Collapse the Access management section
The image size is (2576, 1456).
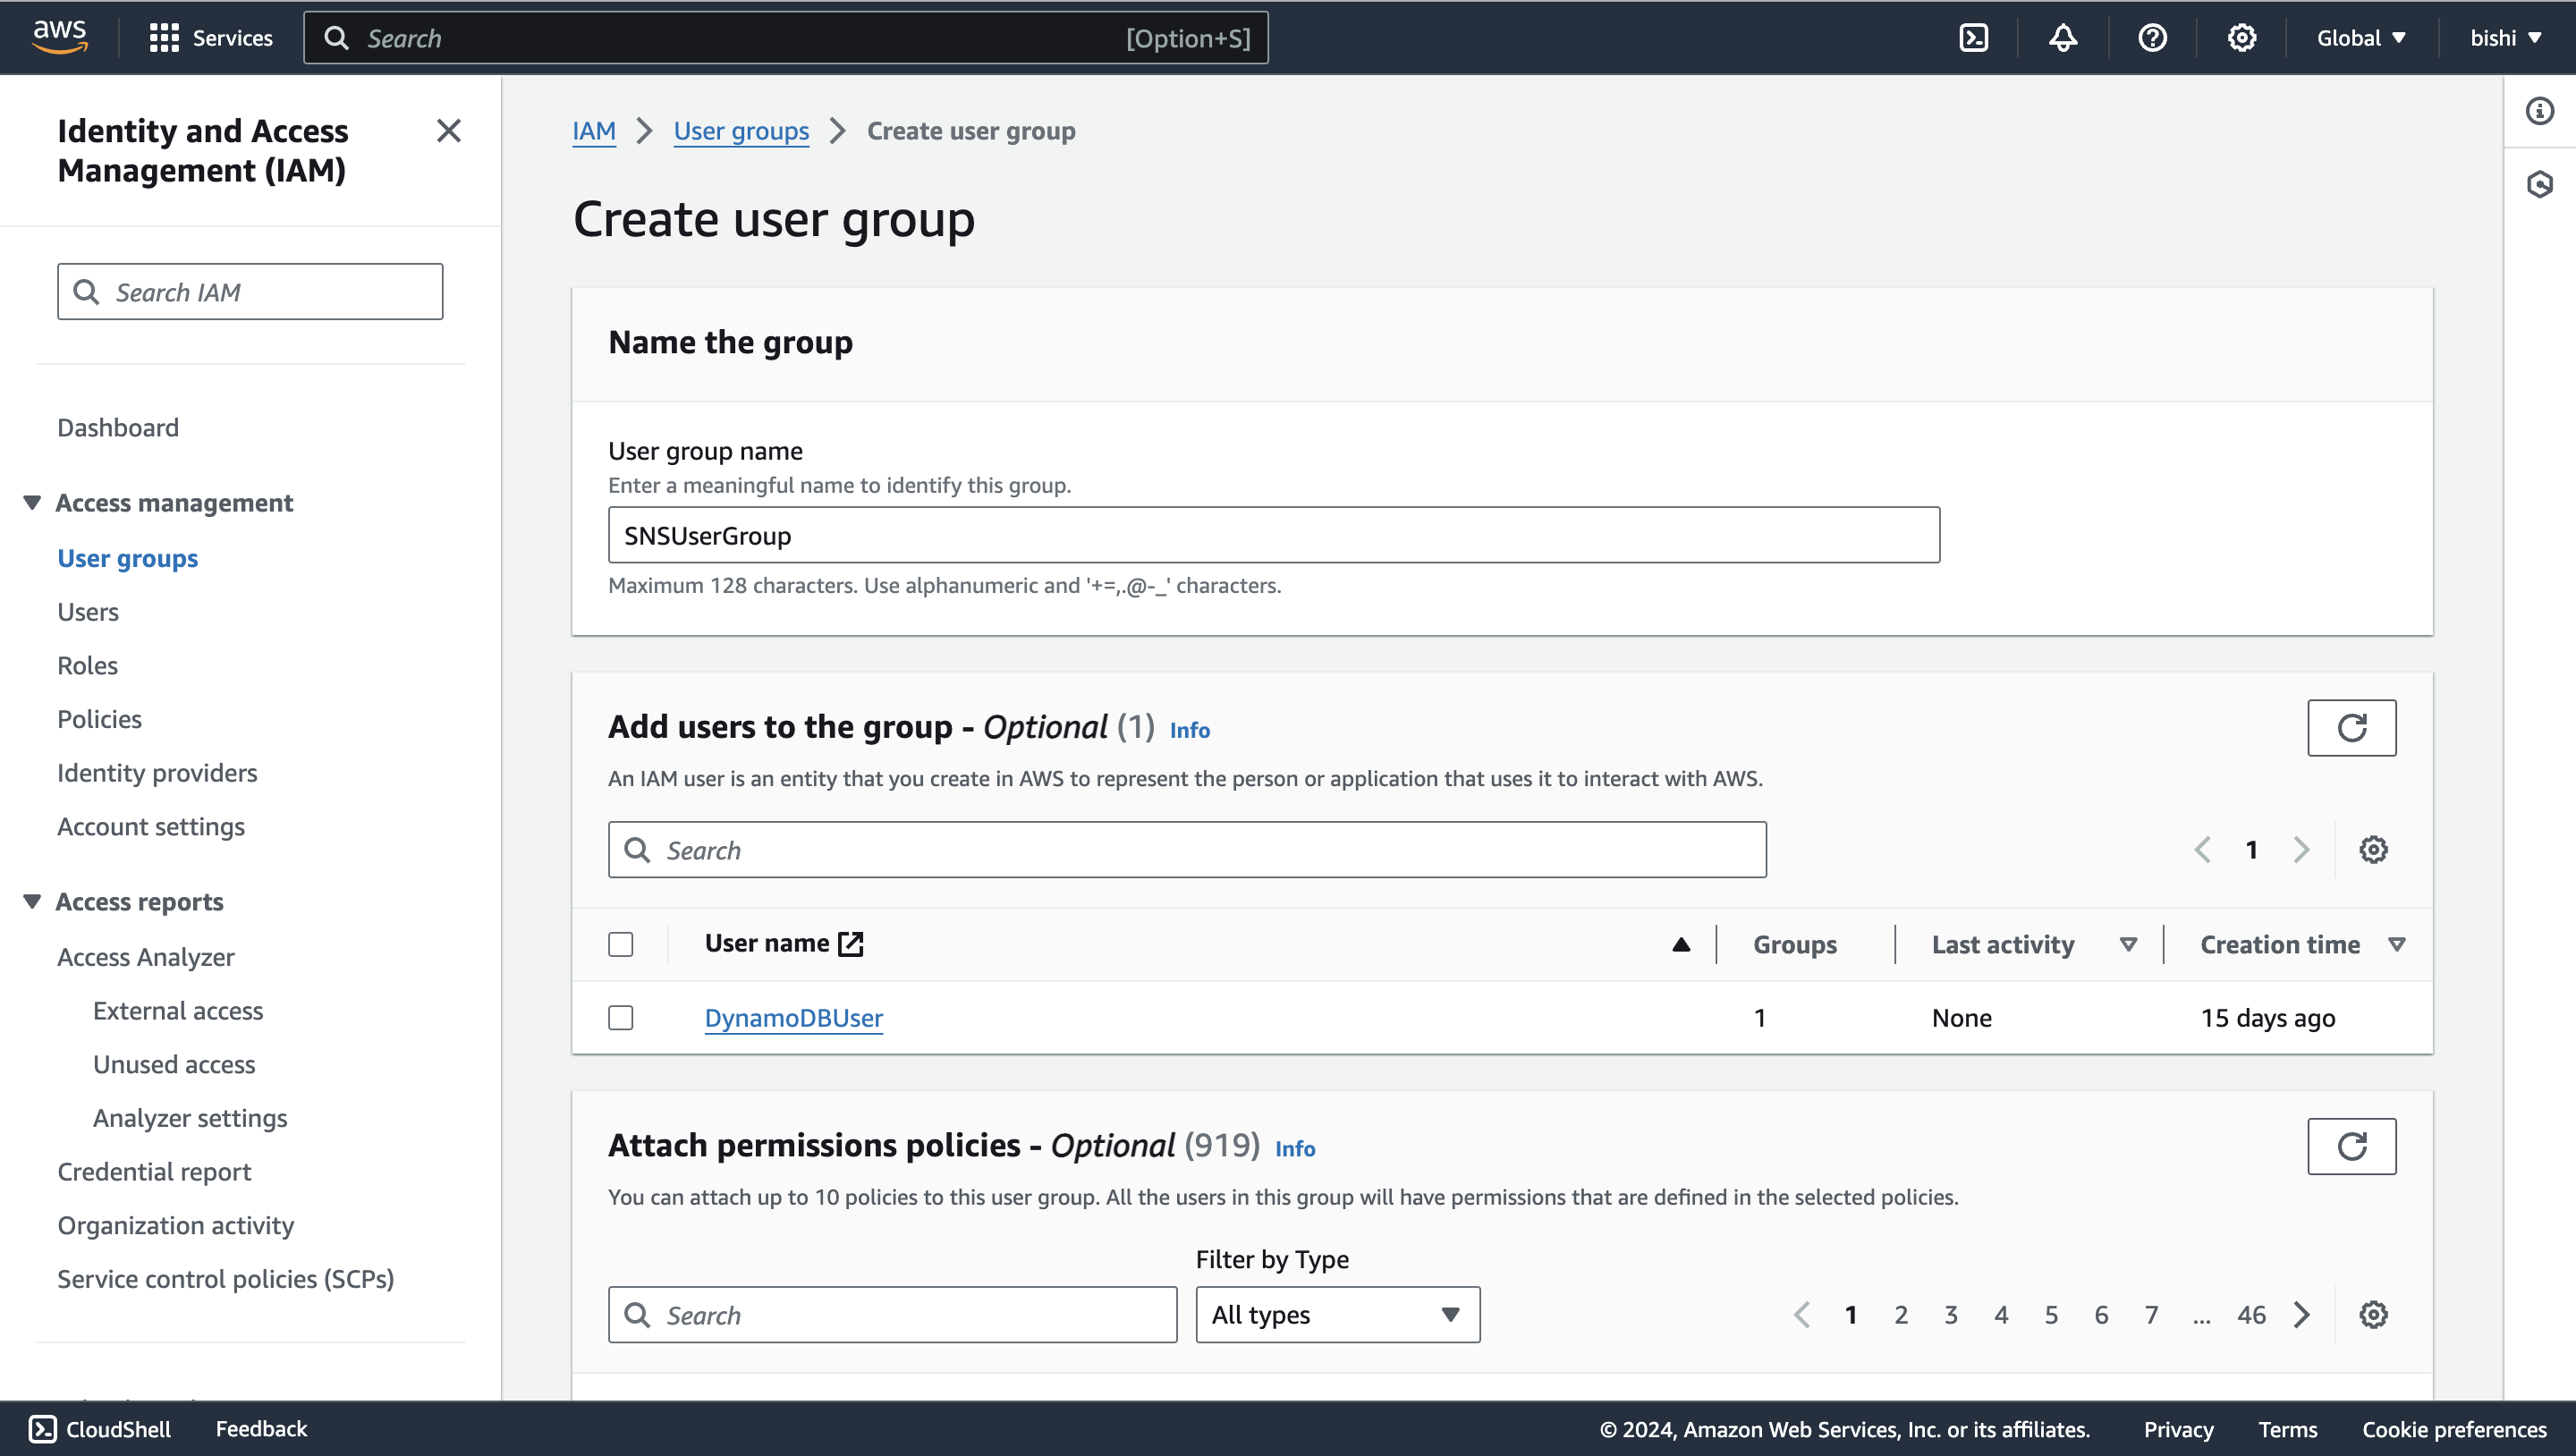click(32, 503)
